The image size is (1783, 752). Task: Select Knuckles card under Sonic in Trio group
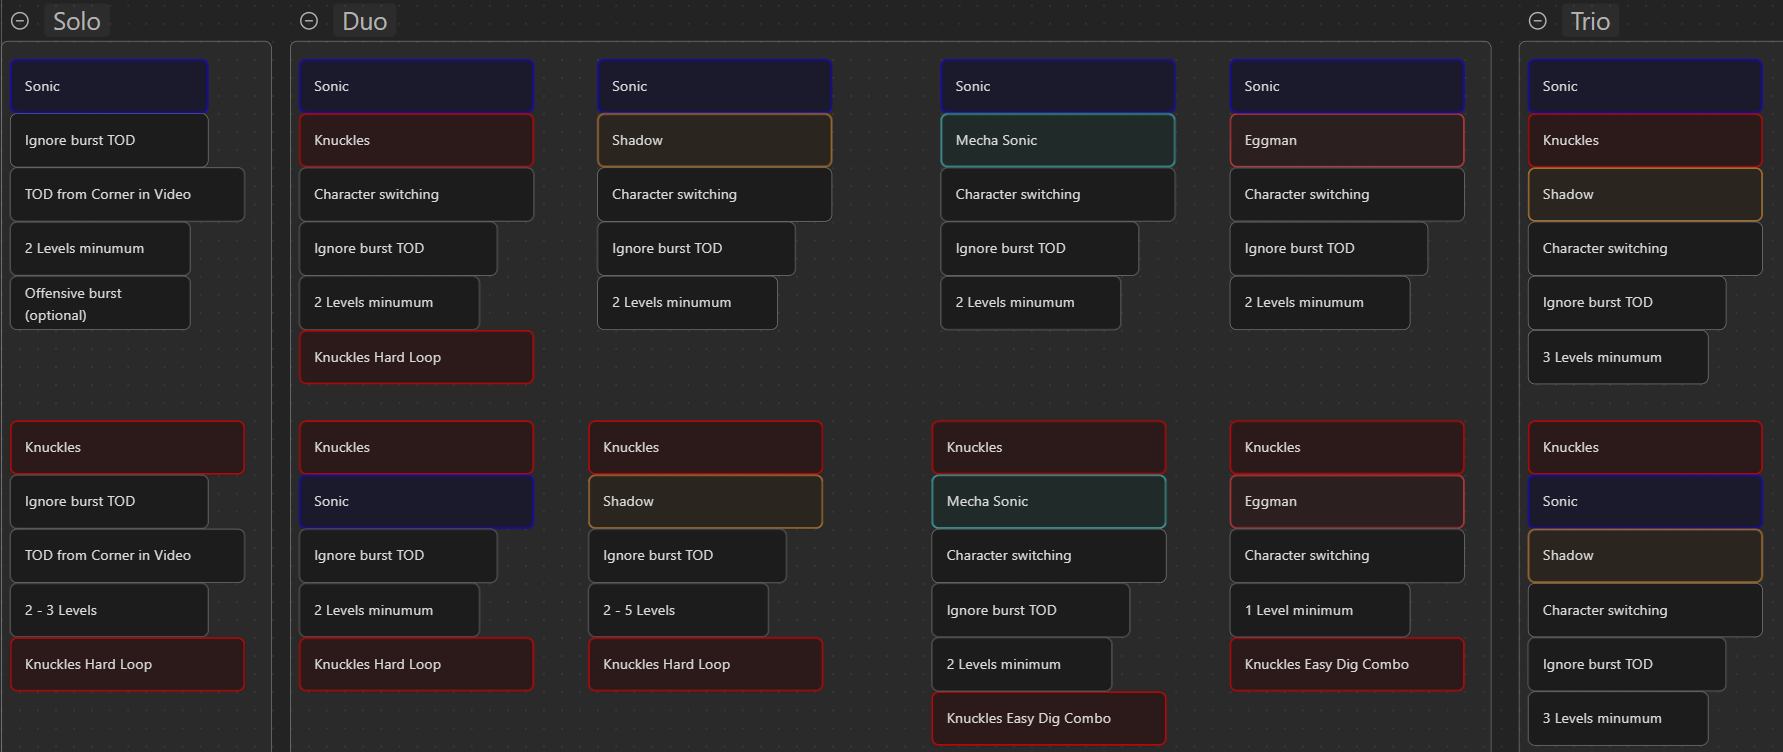1645,140
